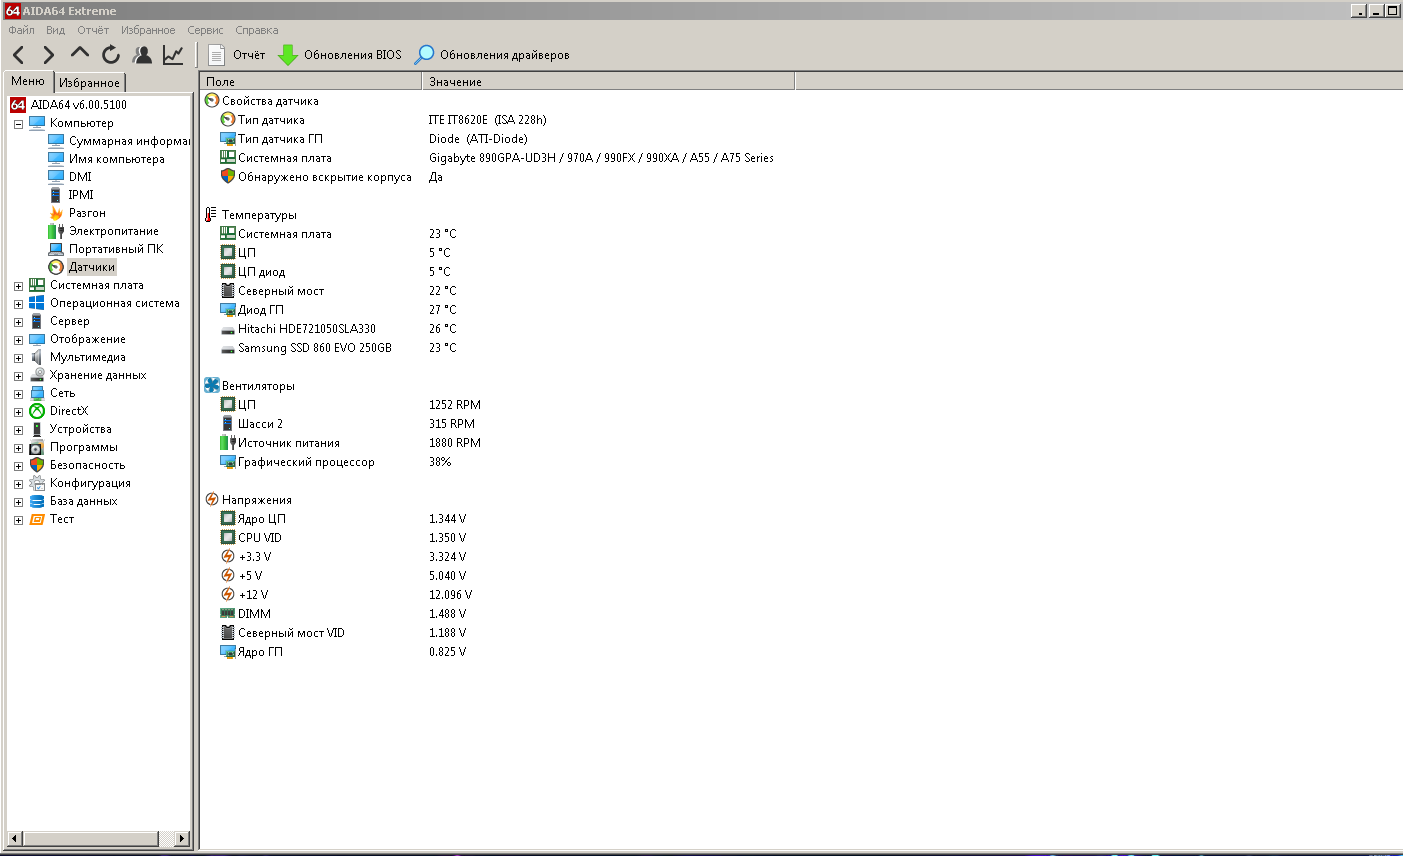Click the Back navigation arrow
Screen dimensions: 1403x856
[19, 55]
